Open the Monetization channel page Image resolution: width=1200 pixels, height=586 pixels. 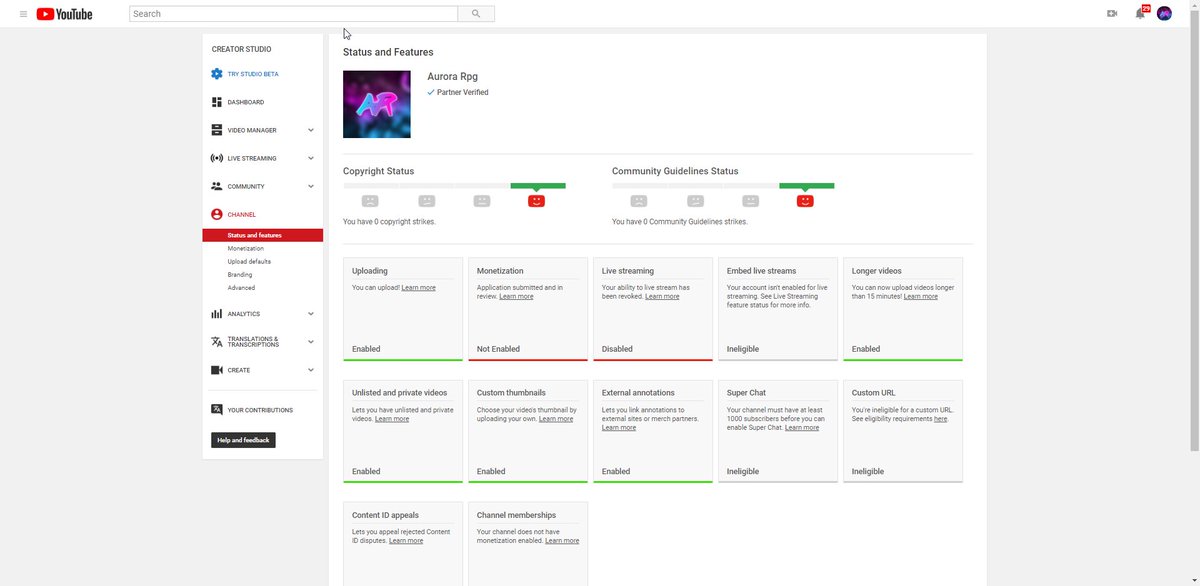click(x=246, y=248)
